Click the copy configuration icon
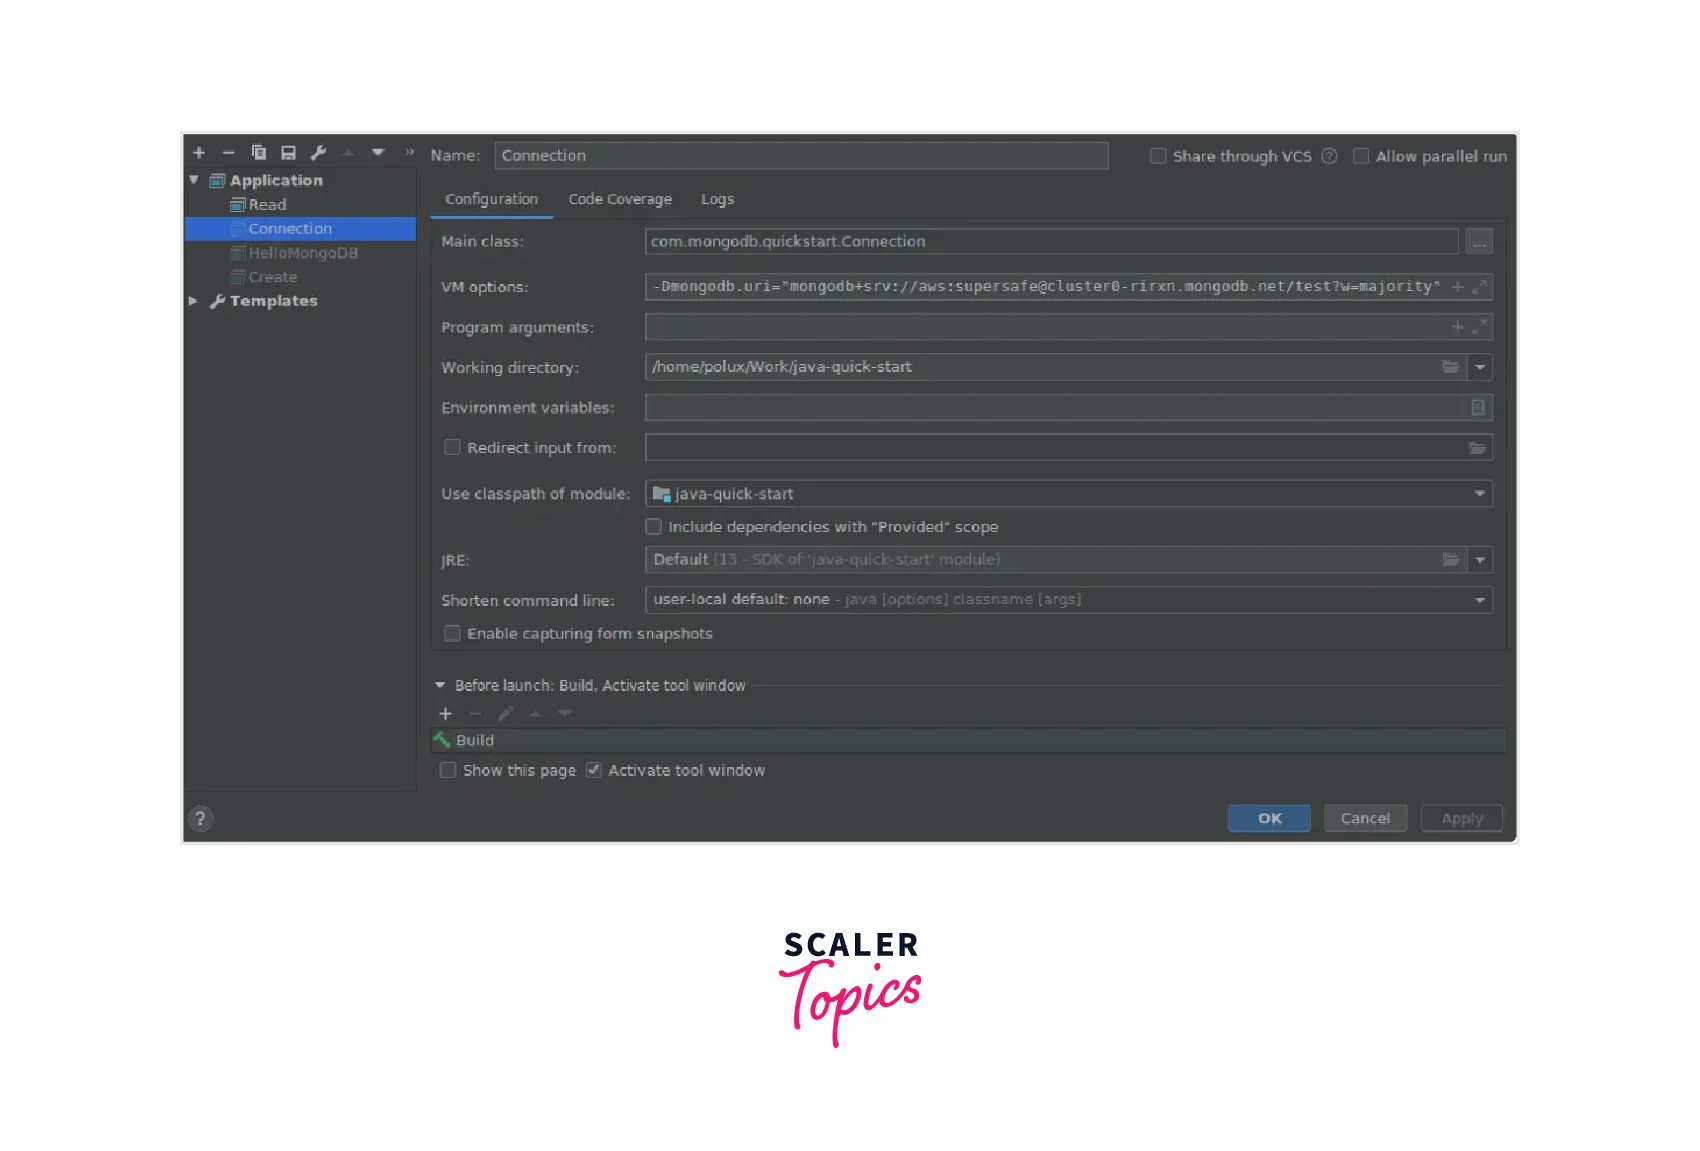The height and width of the screenshot is (1151, 1700). coord(258,153)
